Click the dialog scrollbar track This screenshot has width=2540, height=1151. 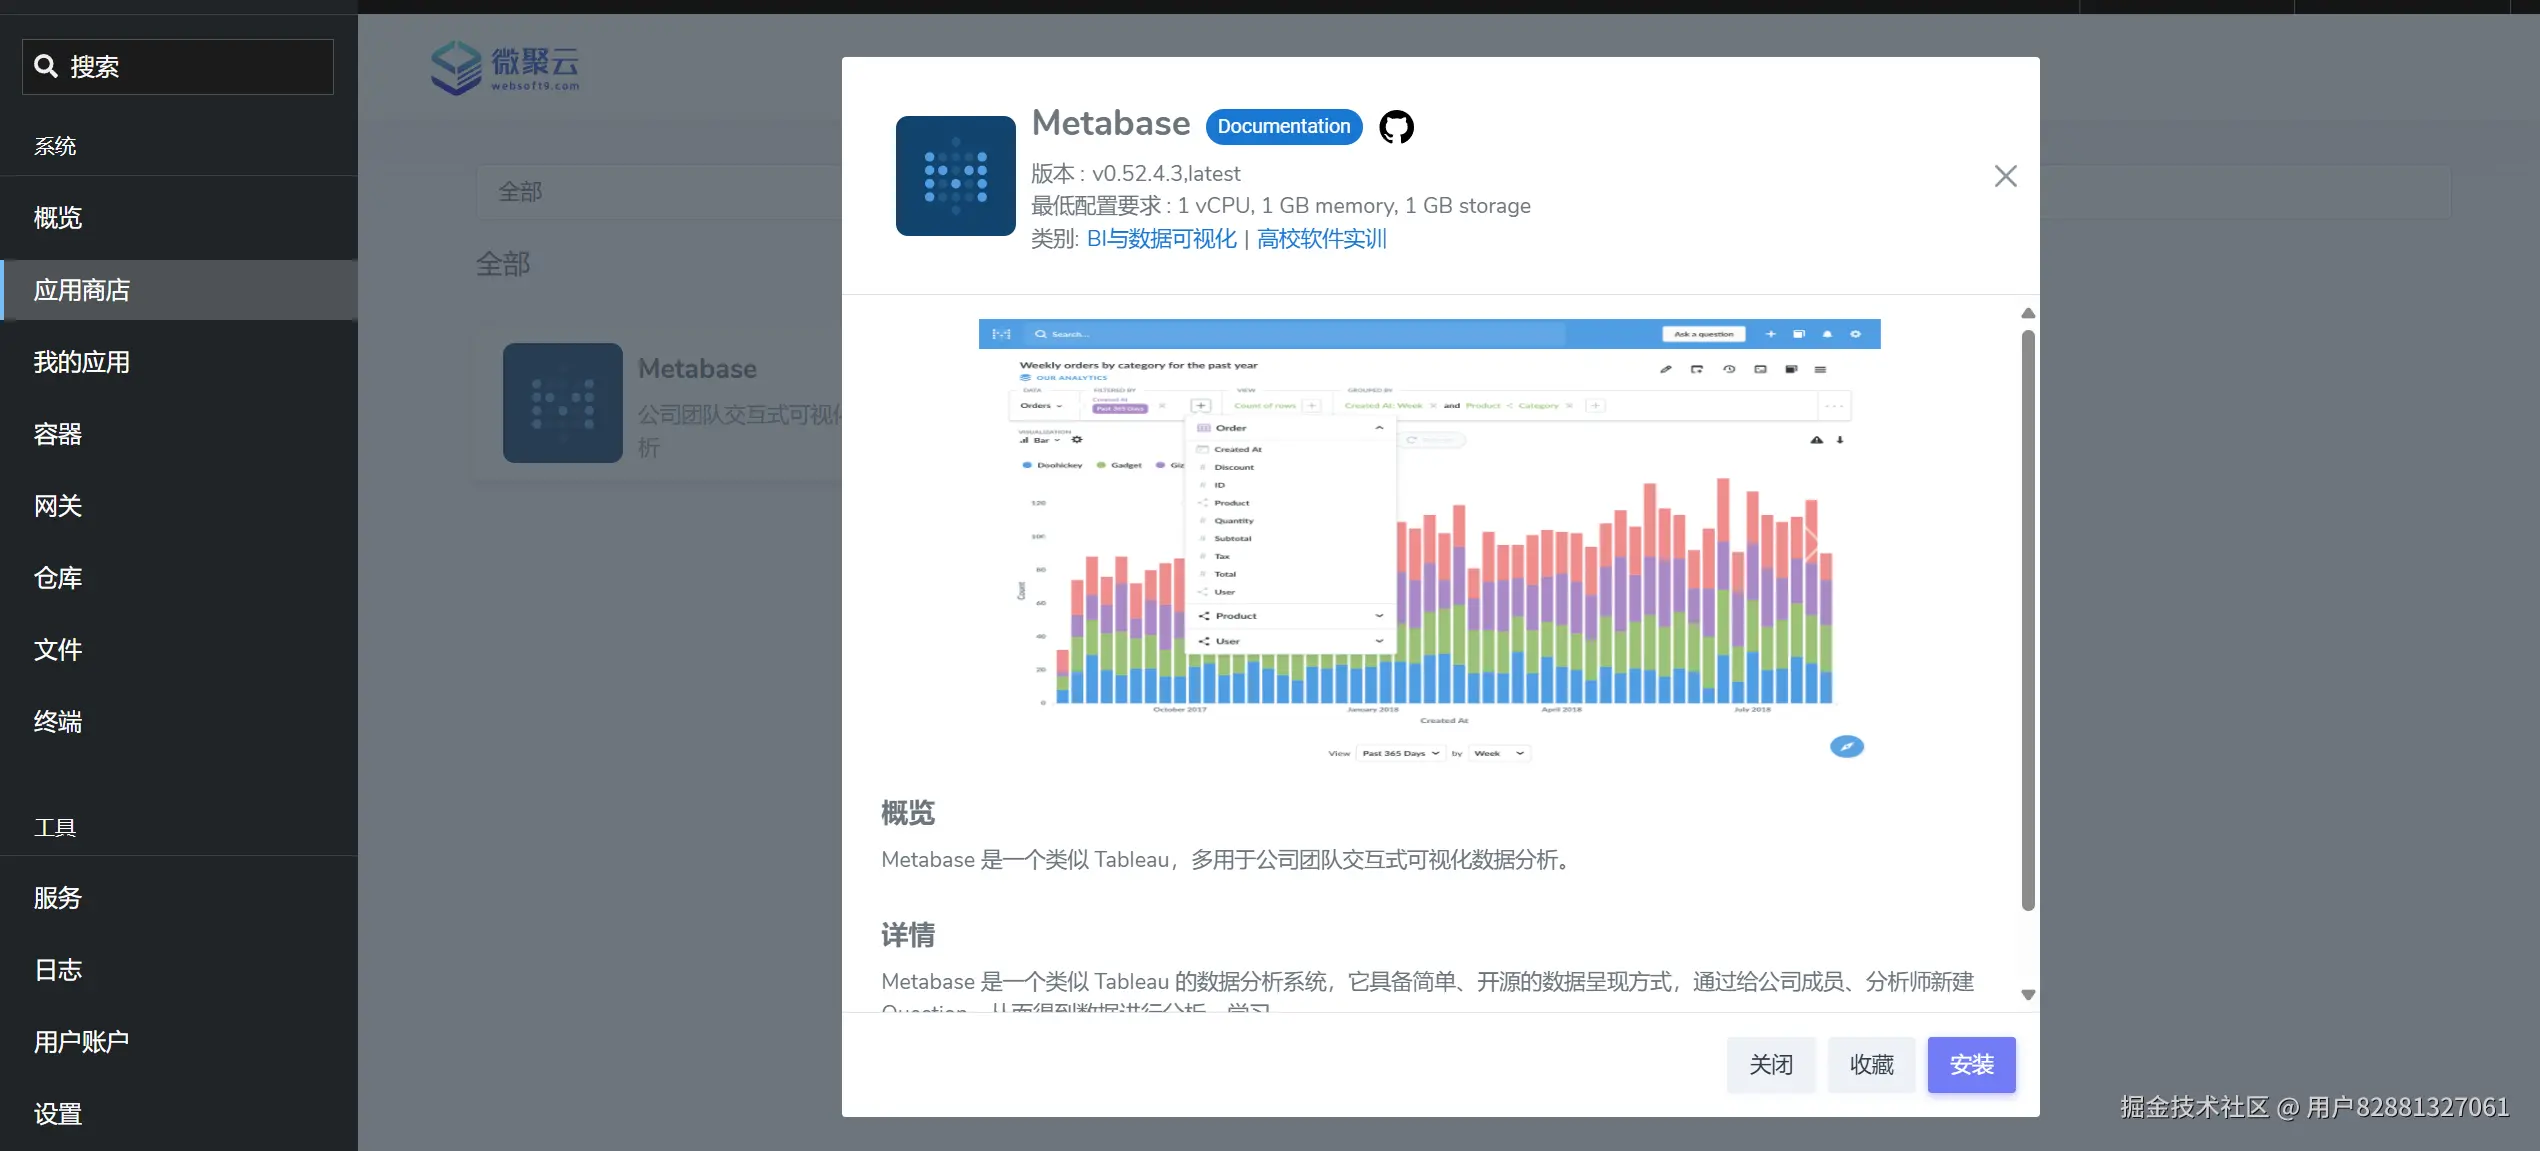point(2027,650)
